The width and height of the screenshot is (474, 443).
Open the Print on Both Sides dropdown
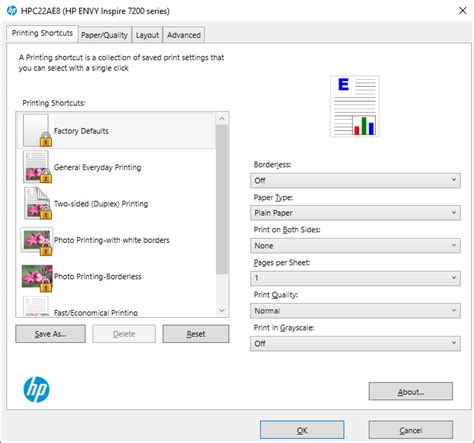click(x=355, y=245)
